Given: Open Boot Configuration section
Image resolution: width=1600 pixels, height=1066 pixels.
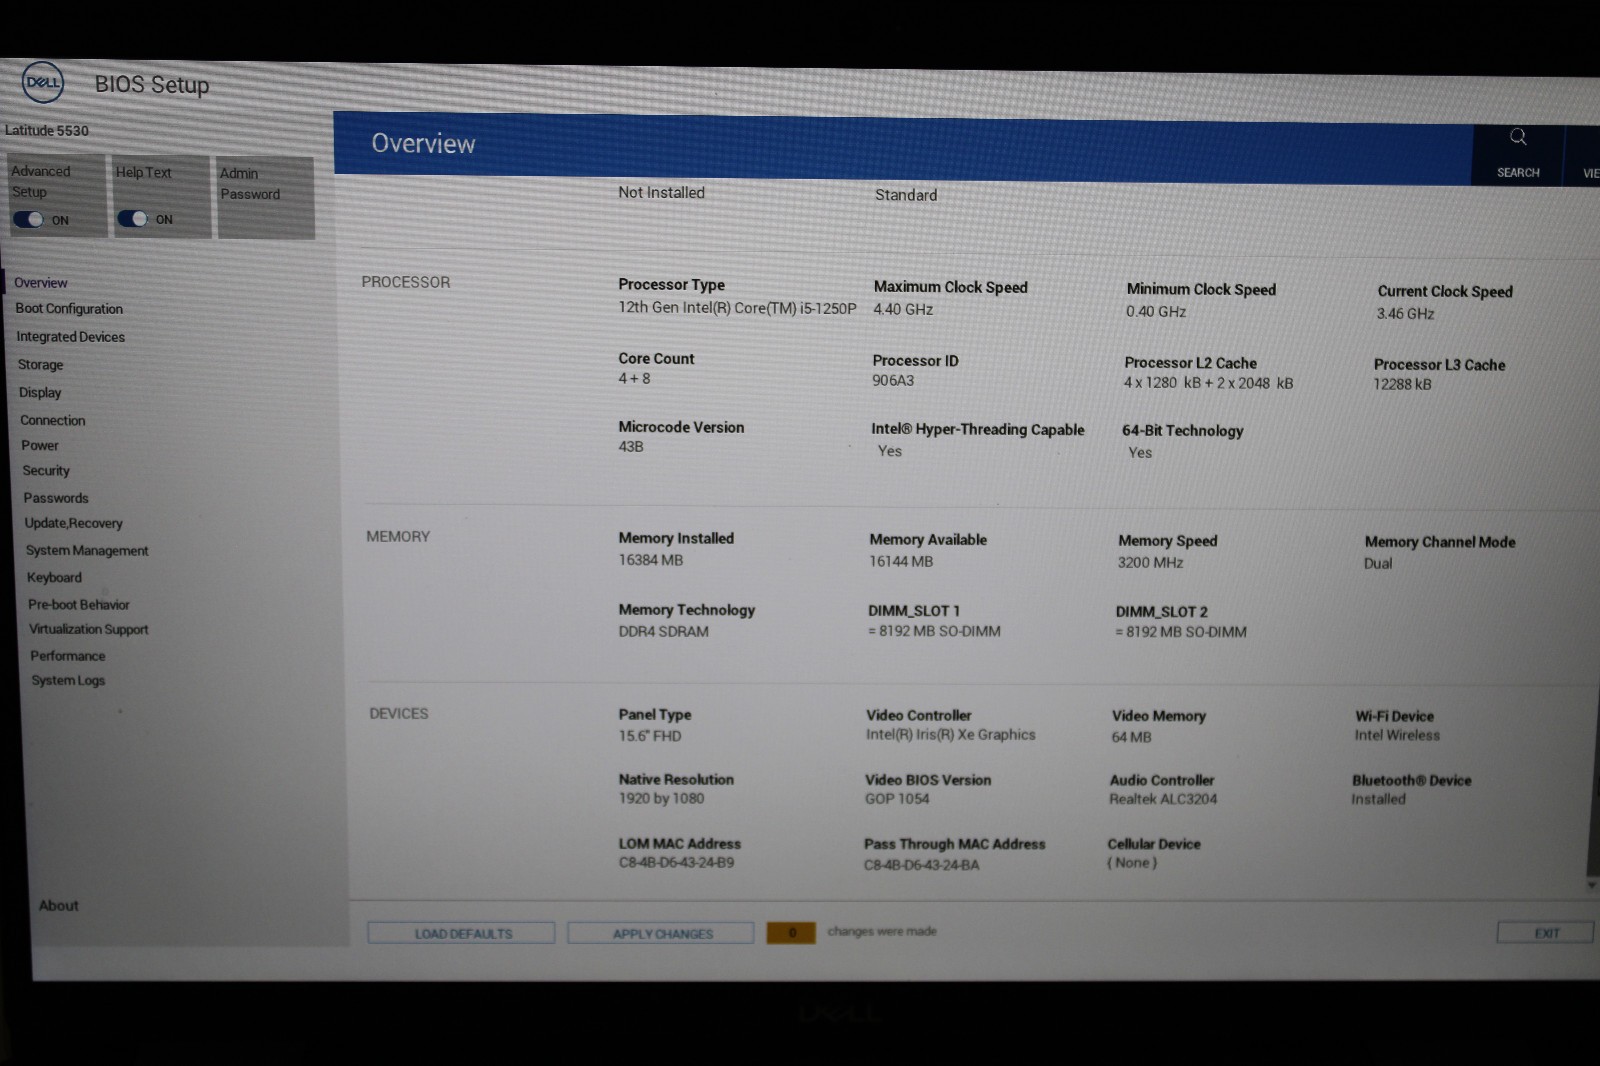Looking at the screenshot, I should (69, 309).
